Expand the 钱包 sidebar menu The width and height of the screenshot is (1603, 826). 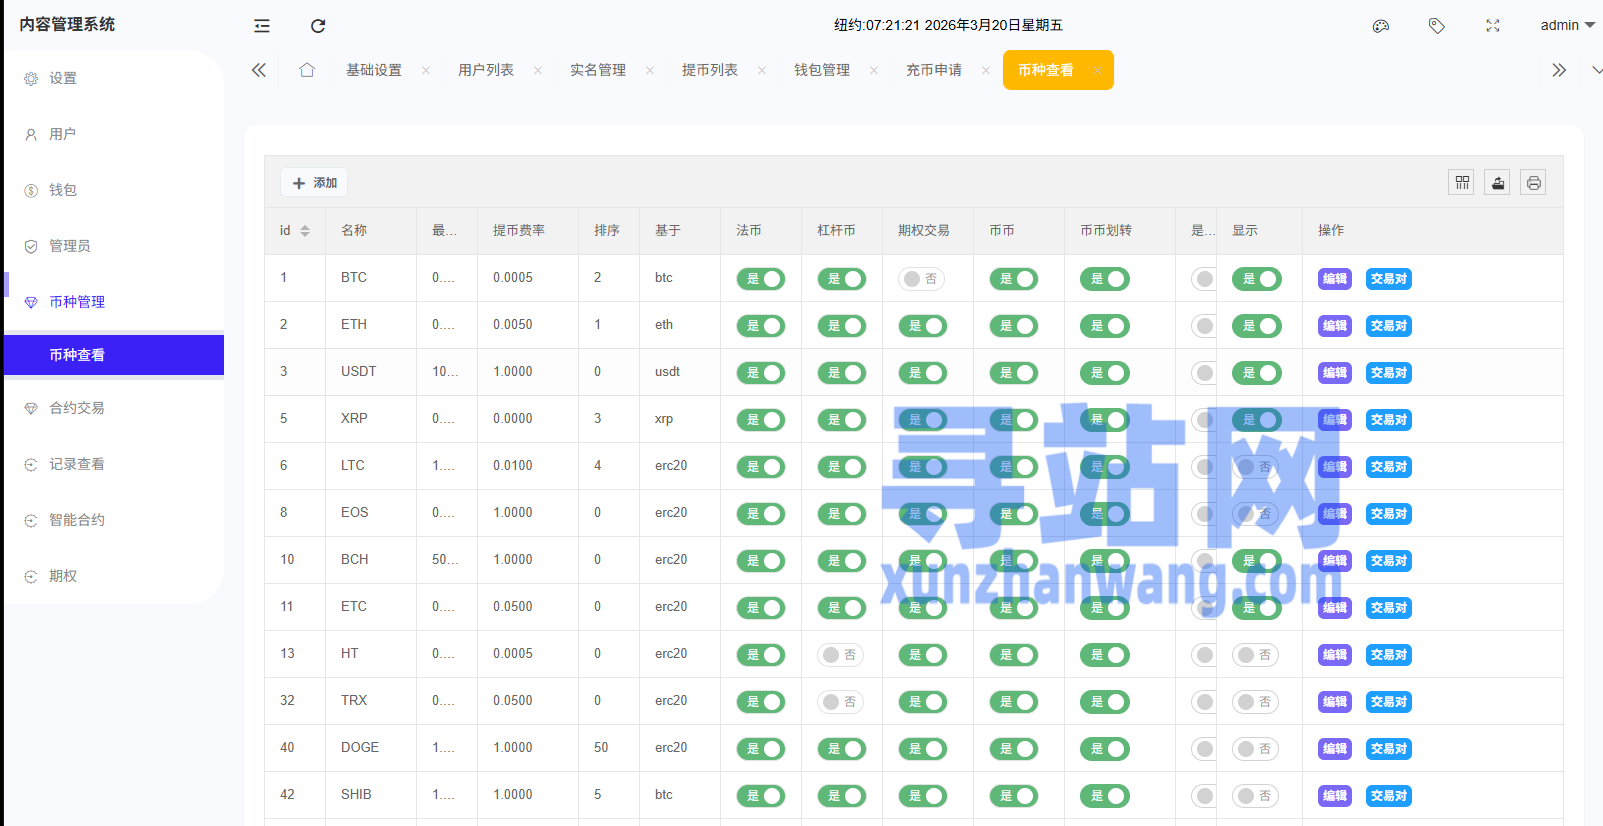coord(63,190)
